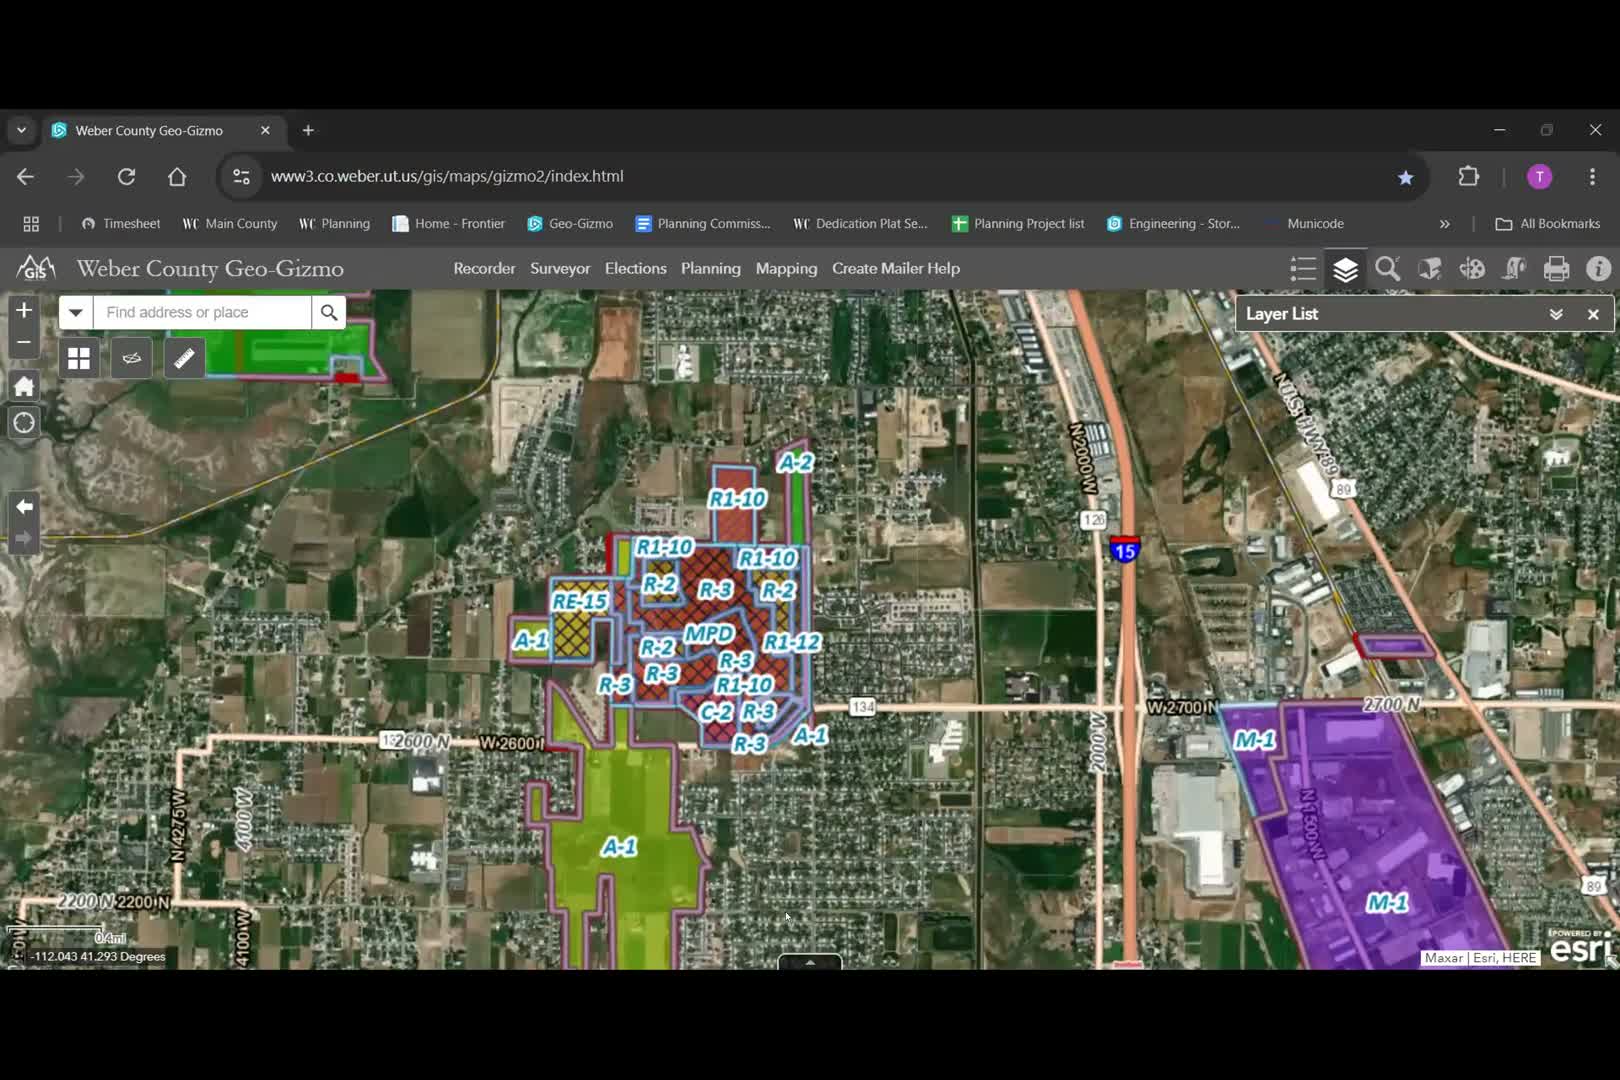Open the basemap gallery grid icon
1620x1080 pixels.
[78, 357]
